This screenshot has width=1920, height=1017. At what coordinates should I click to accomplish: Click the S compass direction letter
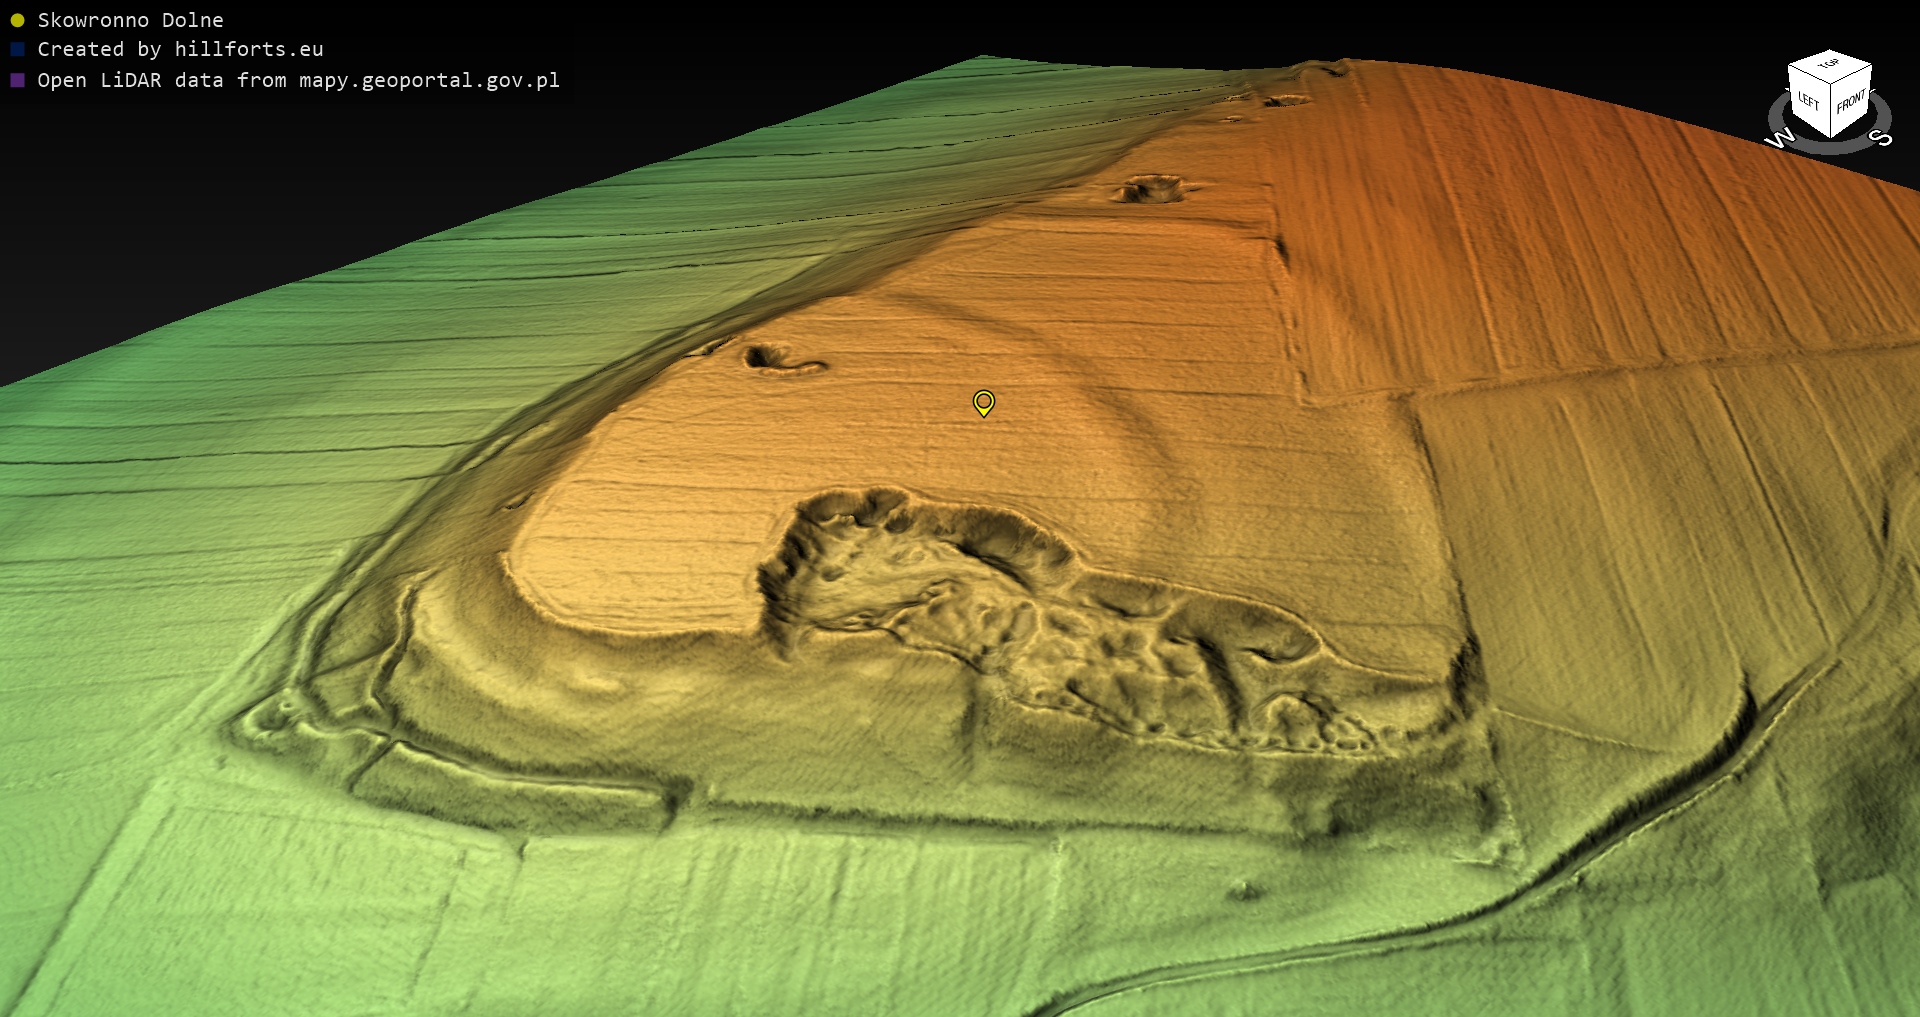tap(1880, 137)
